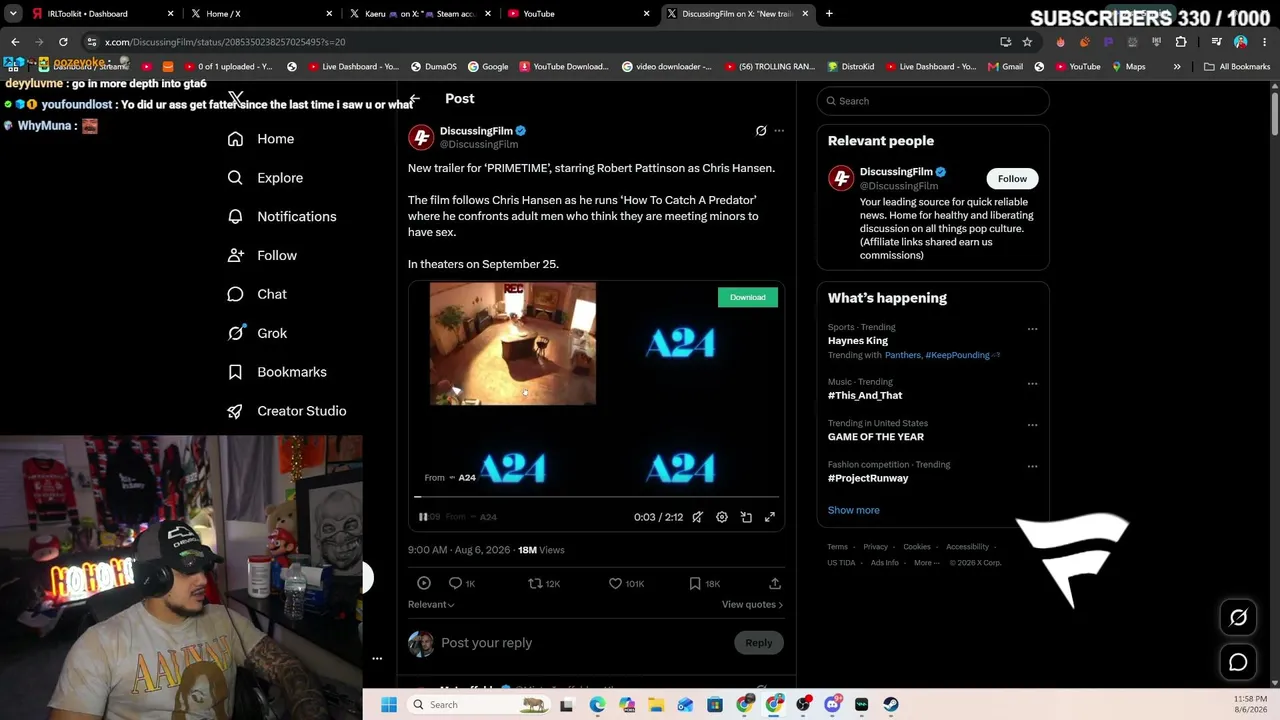Viewport: 1280px width, 720px height.
Task: Open a new browser tab
Action: click(829, 14)
